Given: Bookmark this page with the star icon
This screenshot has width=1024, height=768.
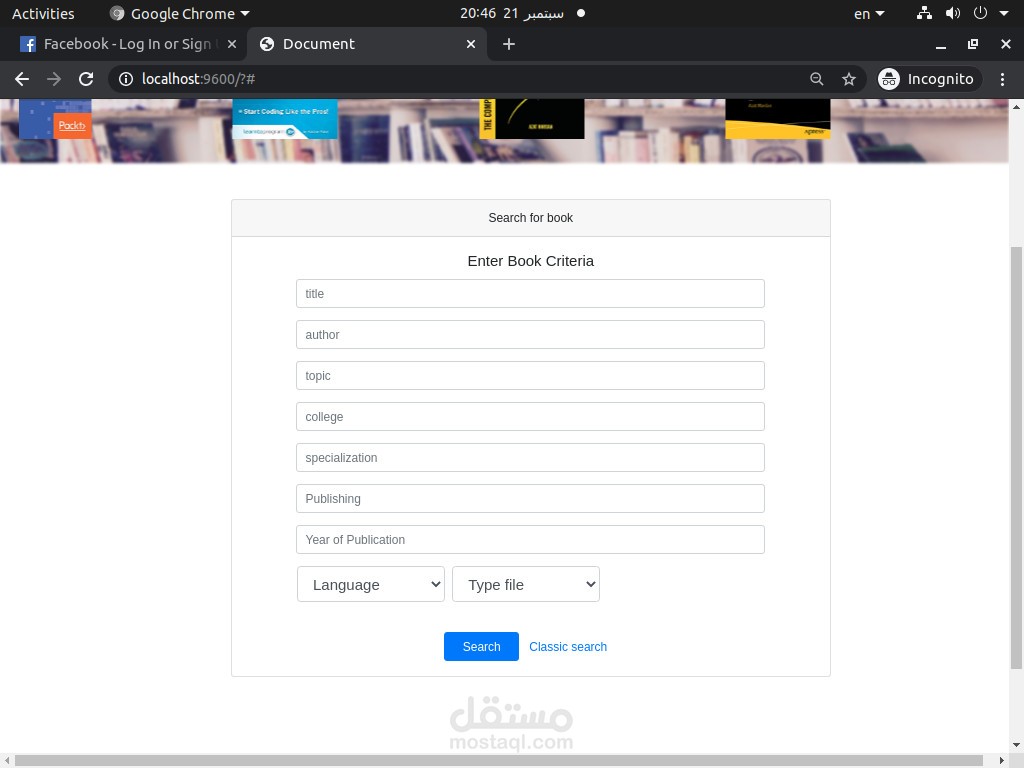Looking at the screenshot, I should [848, 79].
